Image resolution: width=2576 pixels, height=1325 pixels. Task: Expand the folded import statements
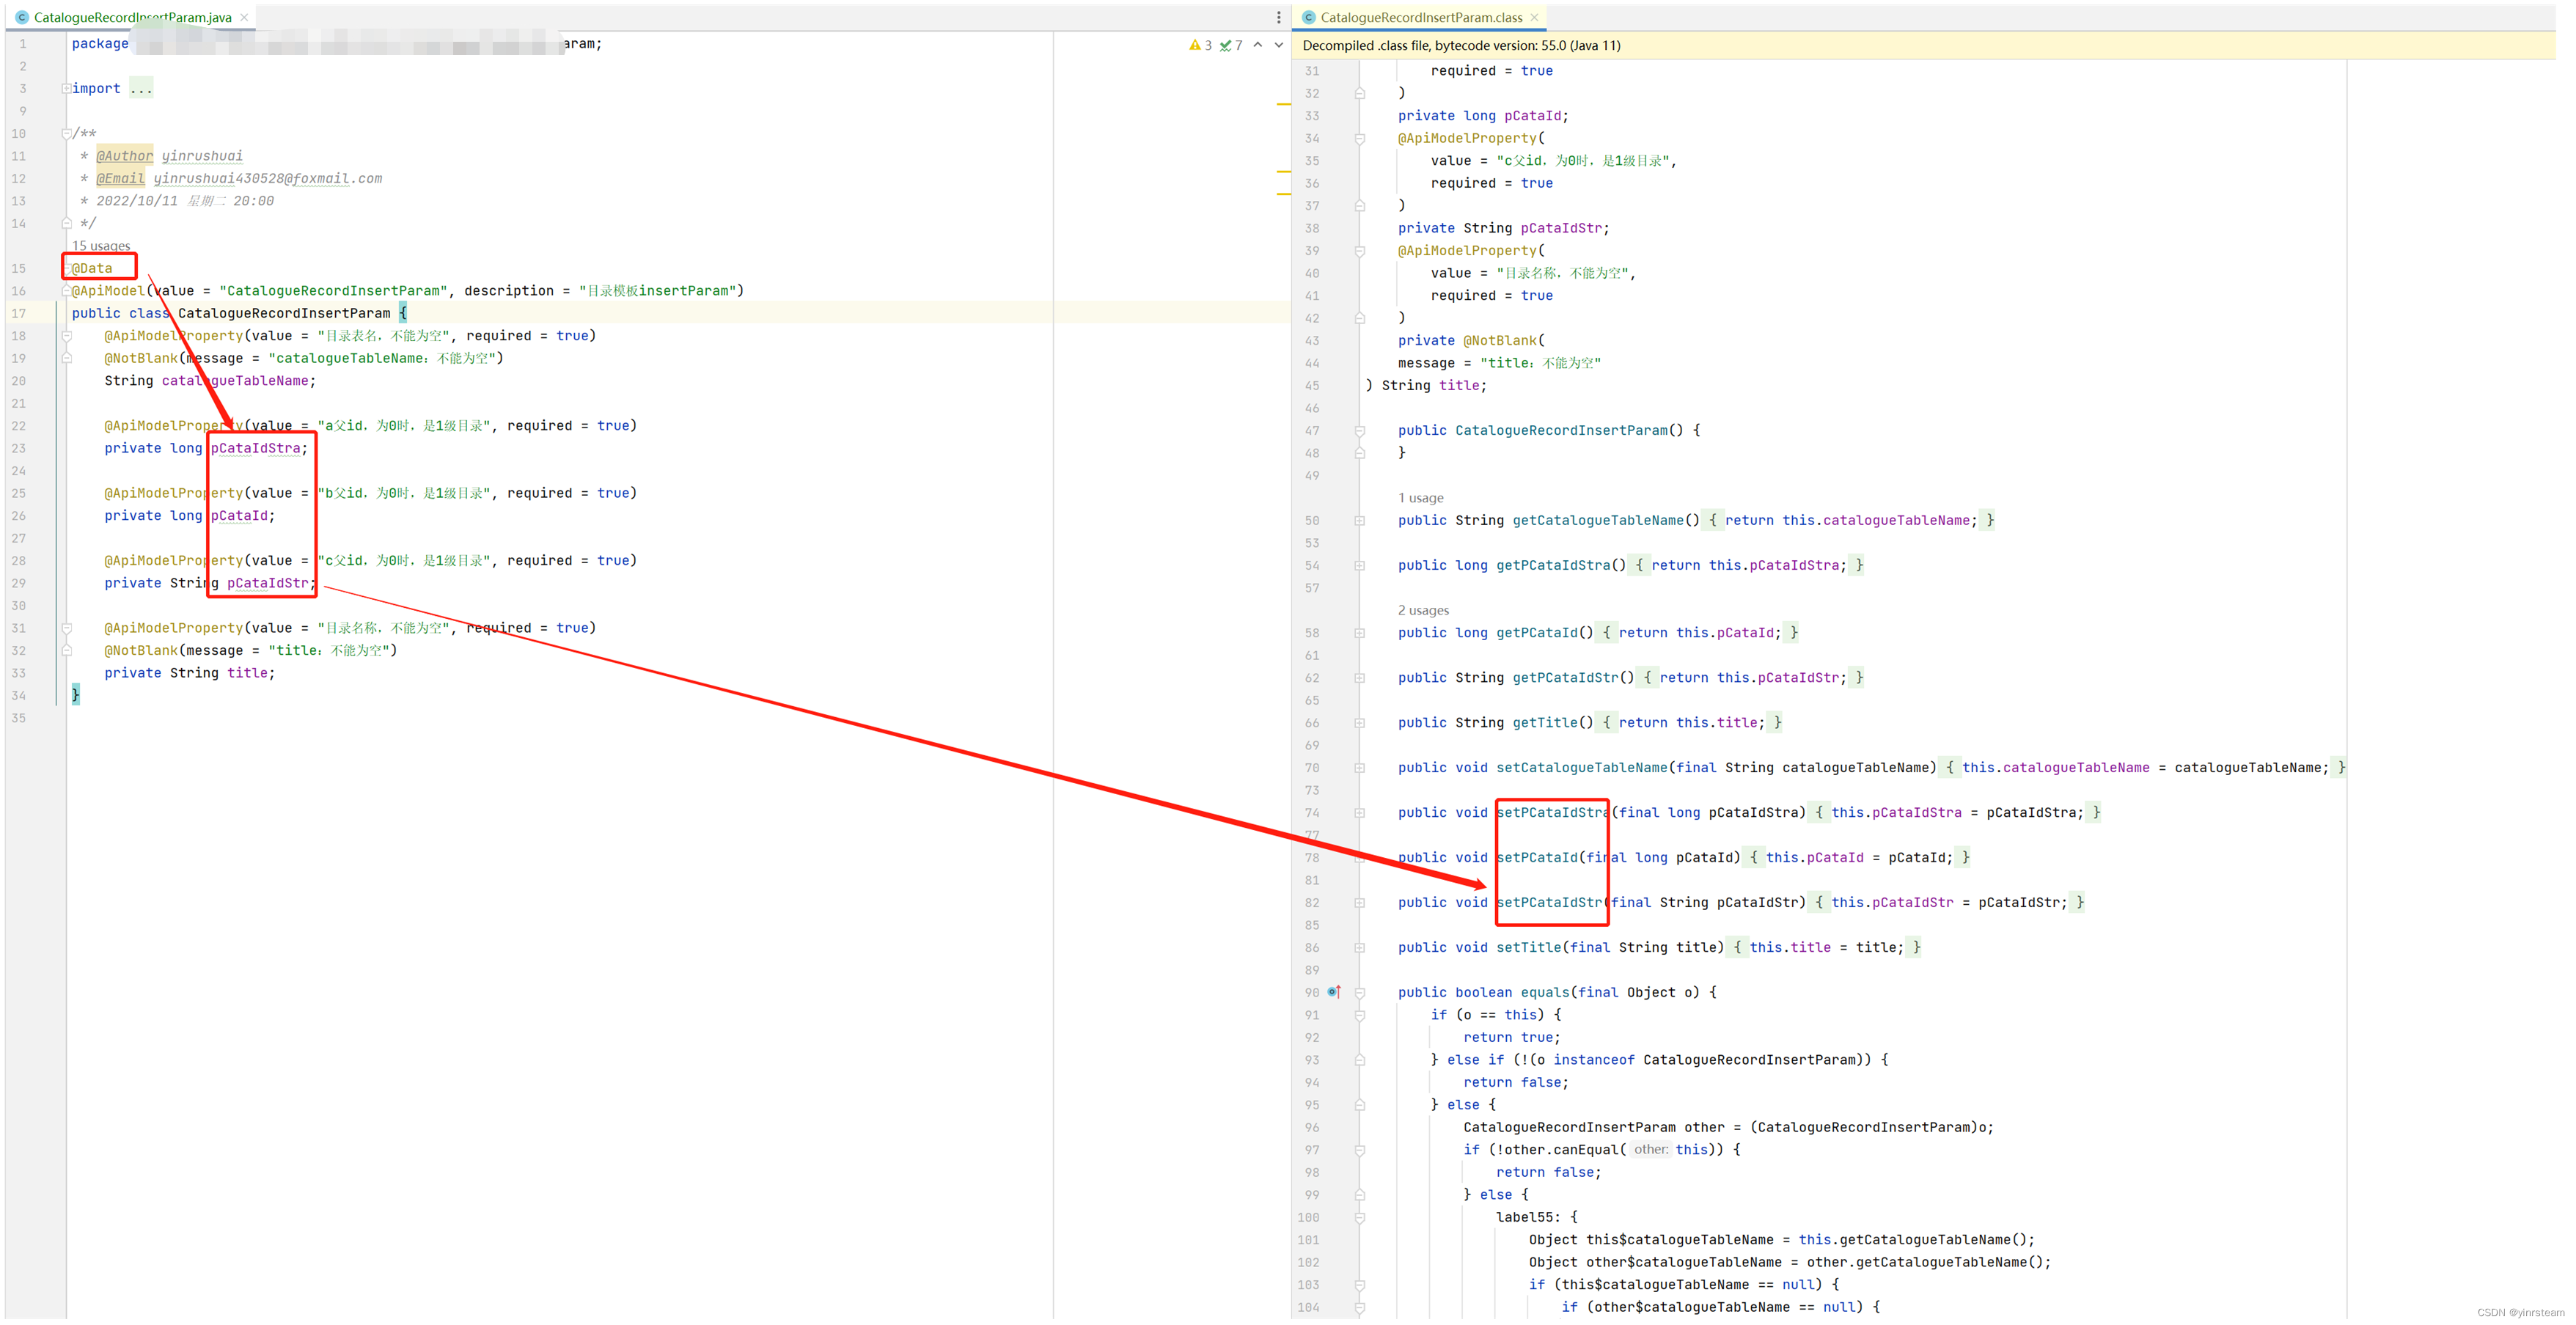(66, 88)
